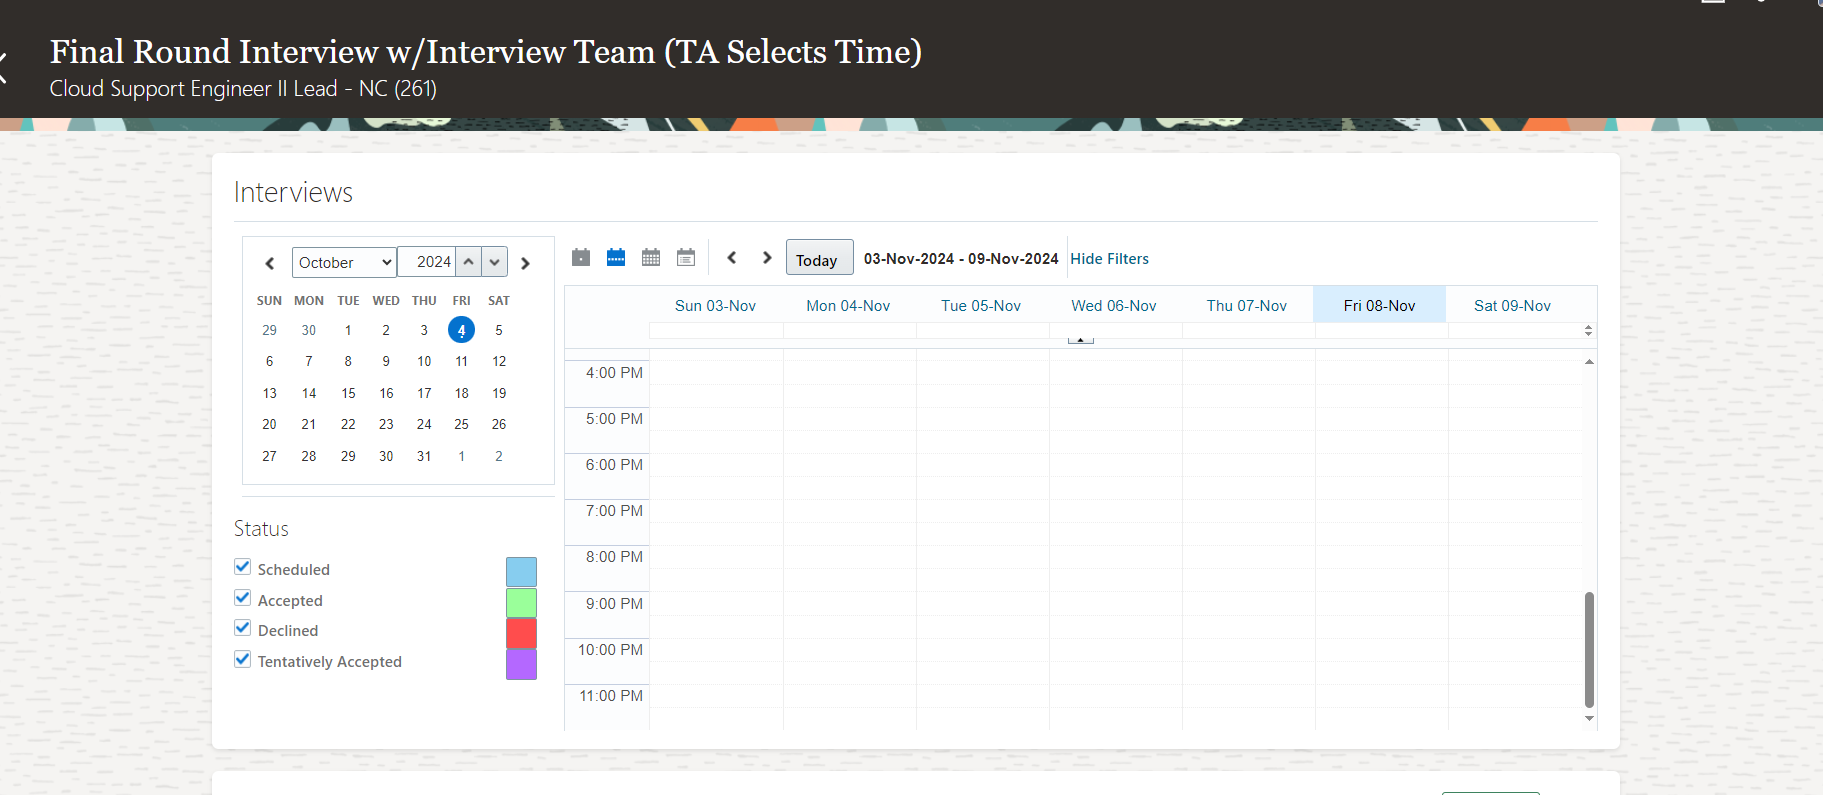1823x795 pixels.
Task: Open the Thu 07-Nov day header
Action: (x=1248, y=306)
